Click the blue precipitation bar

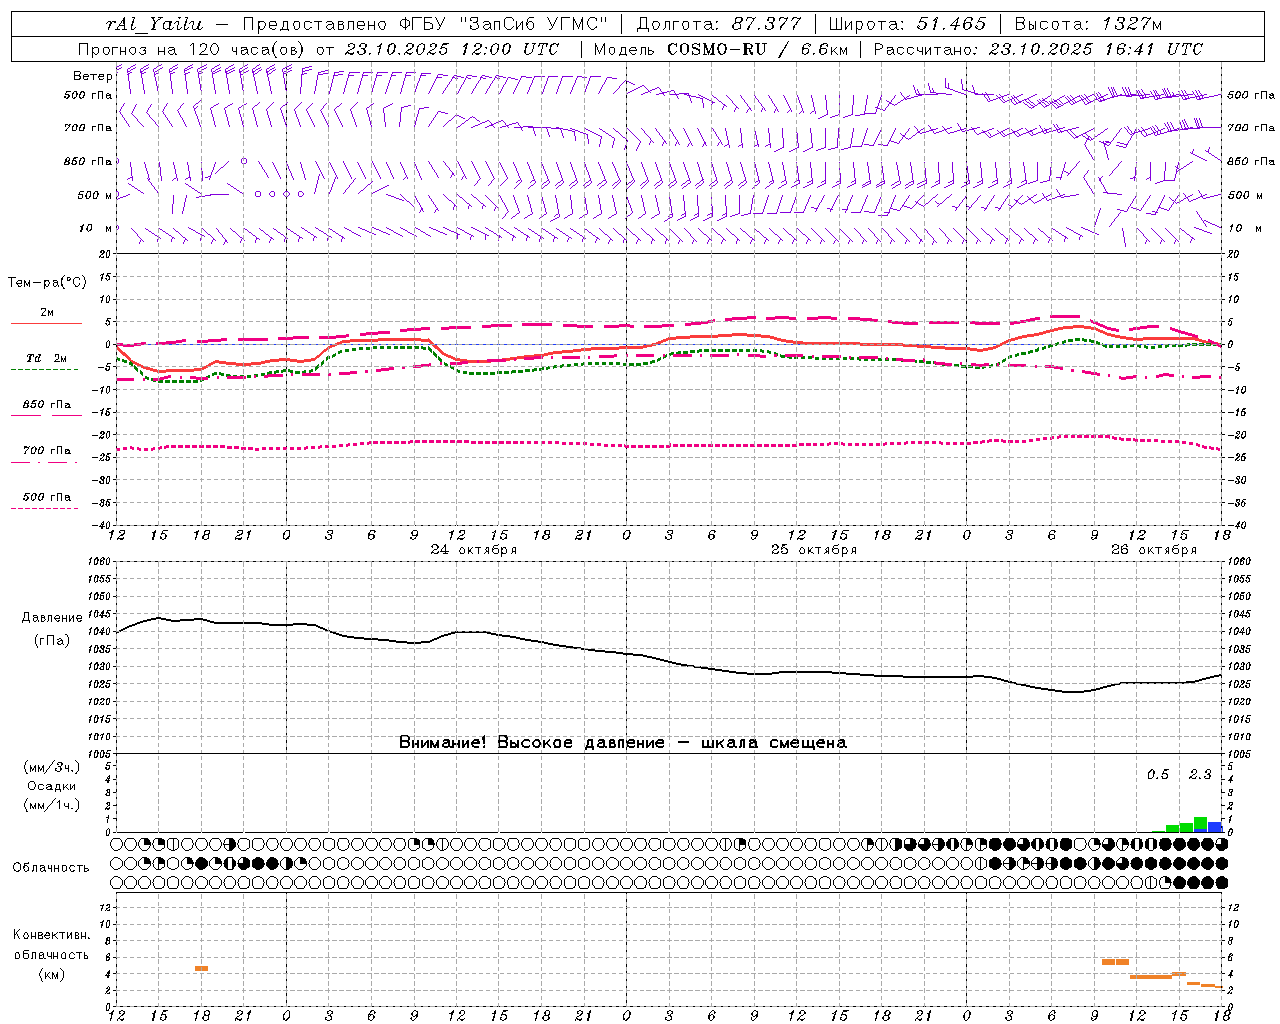click(x=1215, y=827)
